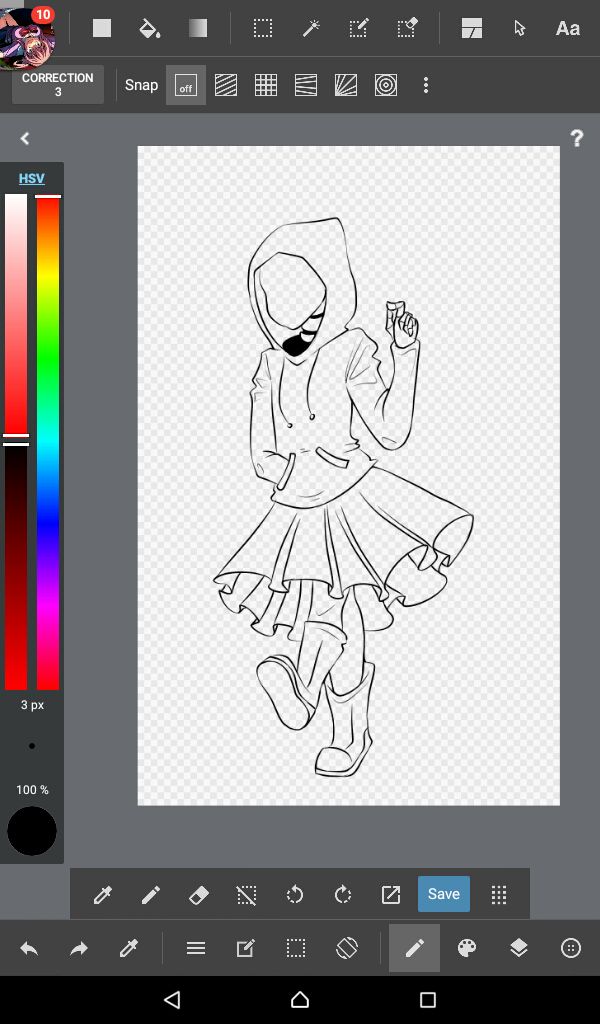Open the hamburger main menu

[x=196, y=948]
